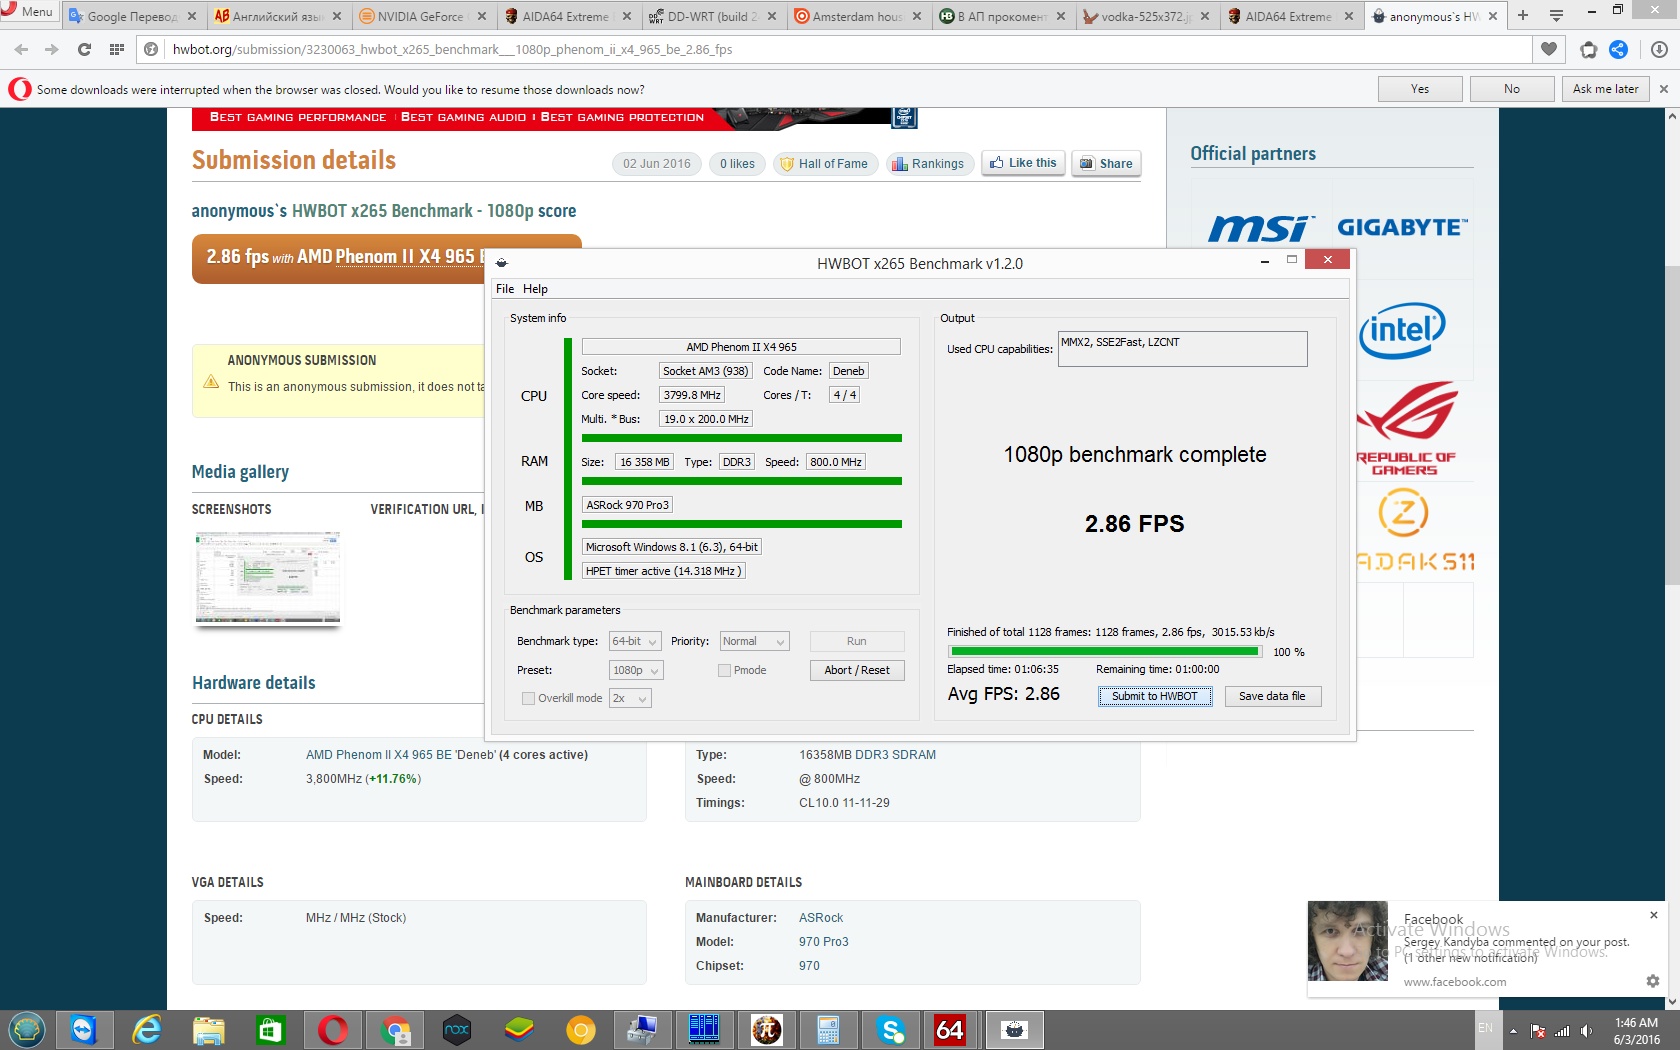Click the MSI partner logo
This screenshot has width=1680, height=1050.
pos(1260,229)
